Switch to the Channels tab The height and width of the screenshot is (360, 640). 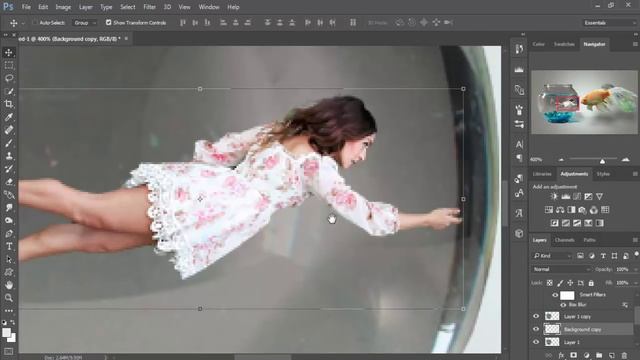click(x=564, y=240)
